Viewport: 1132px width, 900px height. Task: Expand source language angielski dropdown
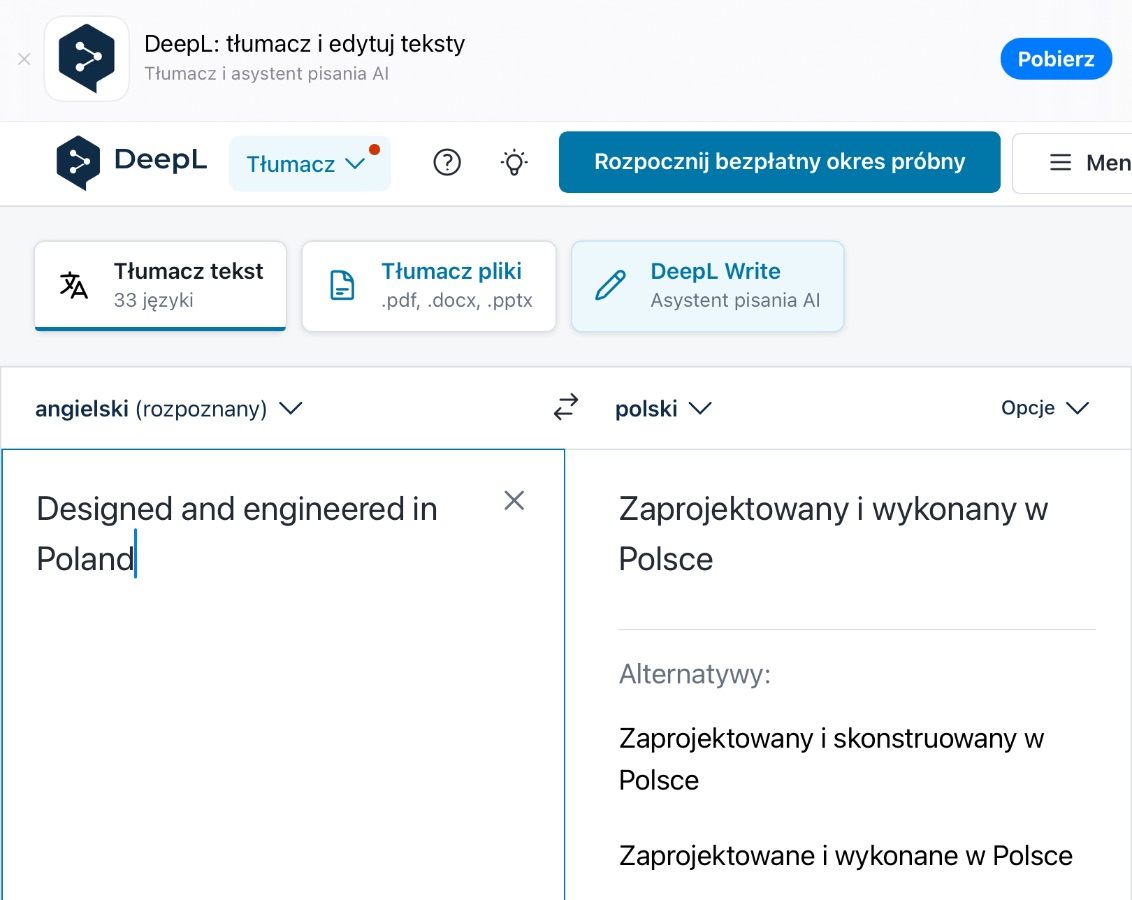tap(169, 409)
